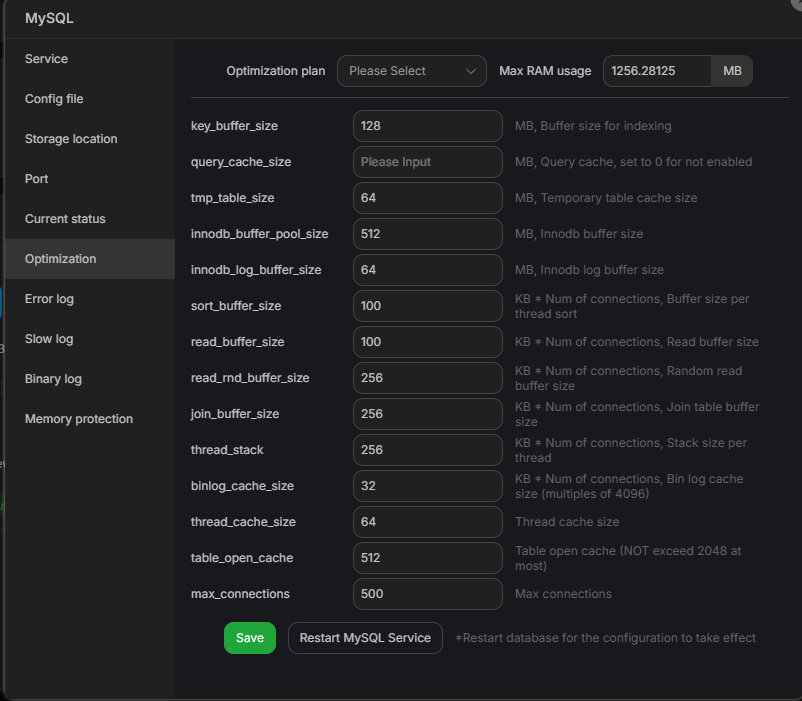Open Memory protection settings
Viewport: 802px width, 701px height.
point(79,419)
